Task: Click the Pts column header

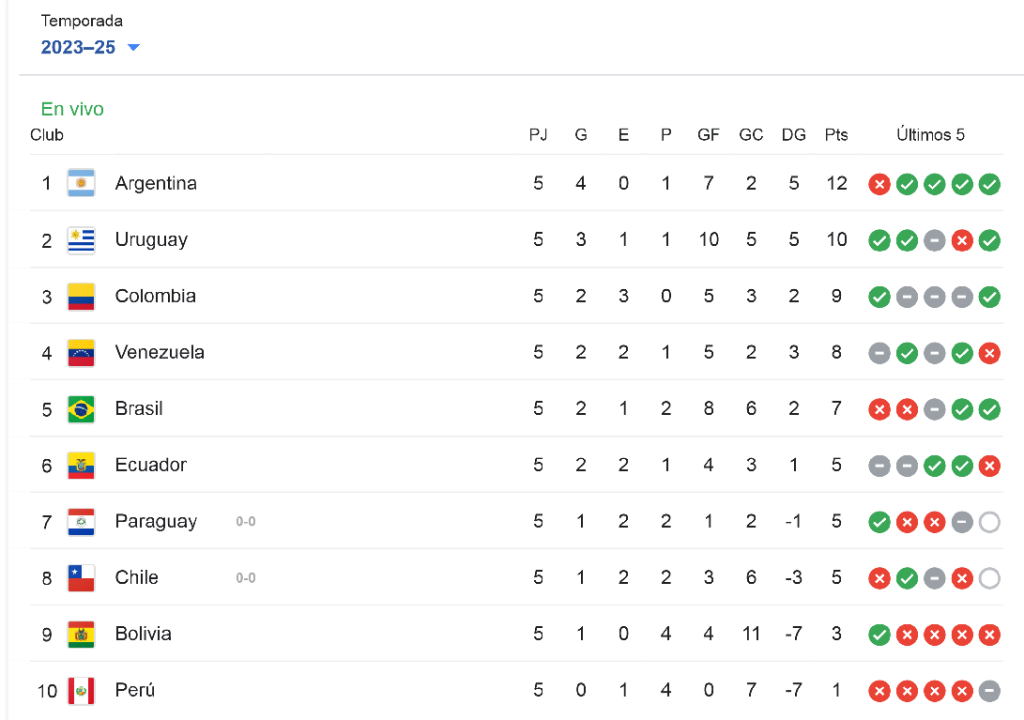Action: (x=836, y=134)
